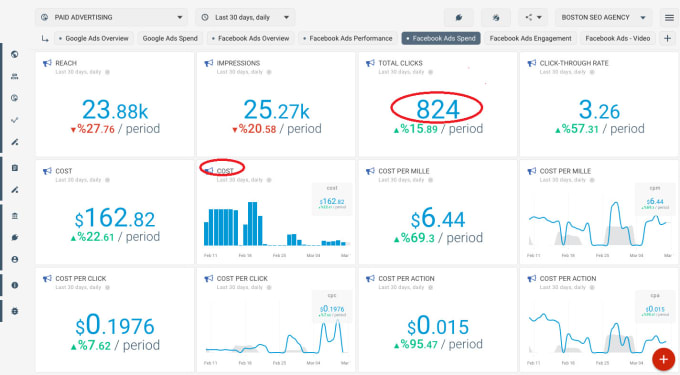This screenshot has height=375, width=680.
Task: Switch to Facebook Ads Engagement tab
Action: pyautogui.click(x=530, y=39)
